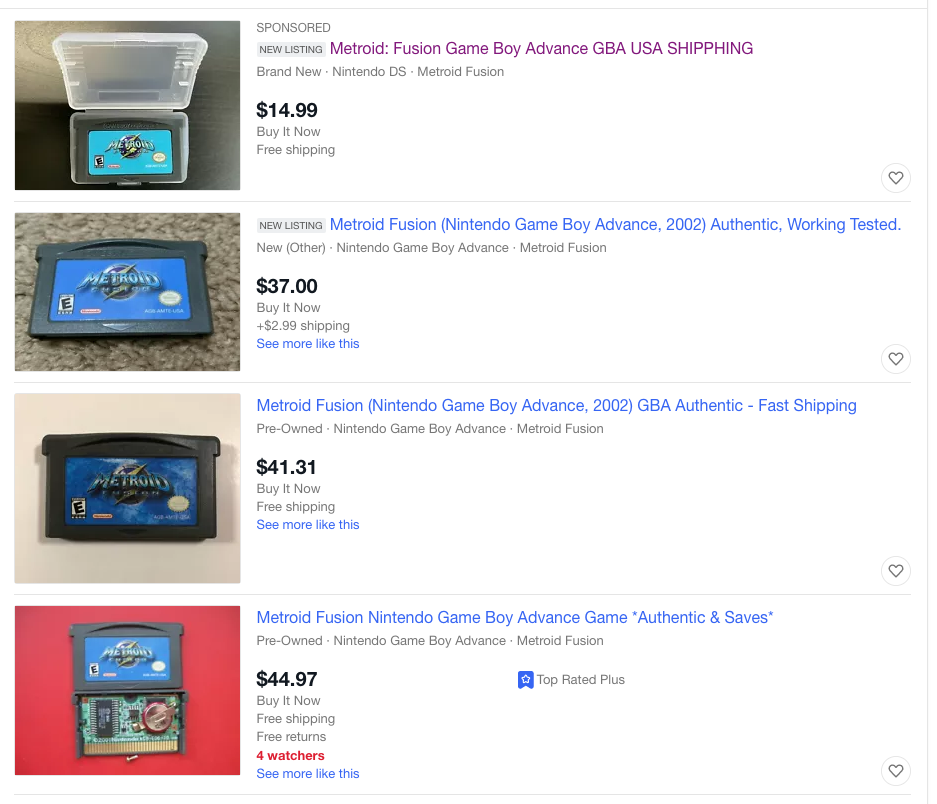Open thumbnail of cartridge on white background
The image size is (937, 804).
point(127,488)
